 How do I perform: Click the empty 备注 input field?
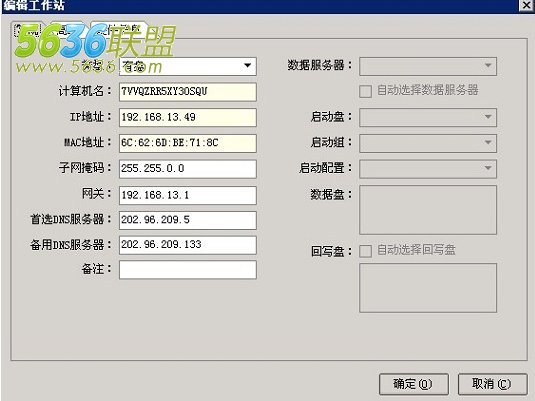(188, 270)
